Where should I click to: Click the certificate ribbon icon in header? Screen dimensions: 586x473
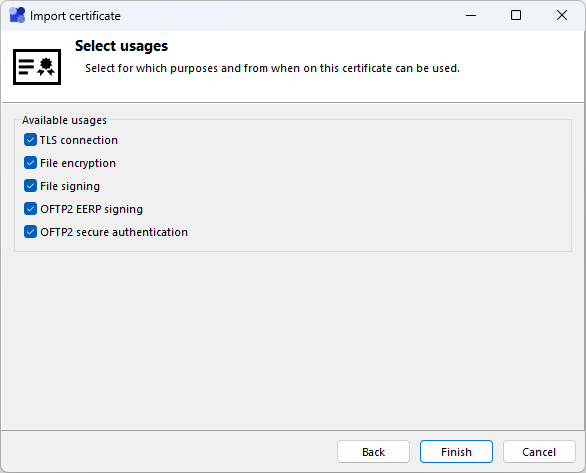click(x=37, y=67)
